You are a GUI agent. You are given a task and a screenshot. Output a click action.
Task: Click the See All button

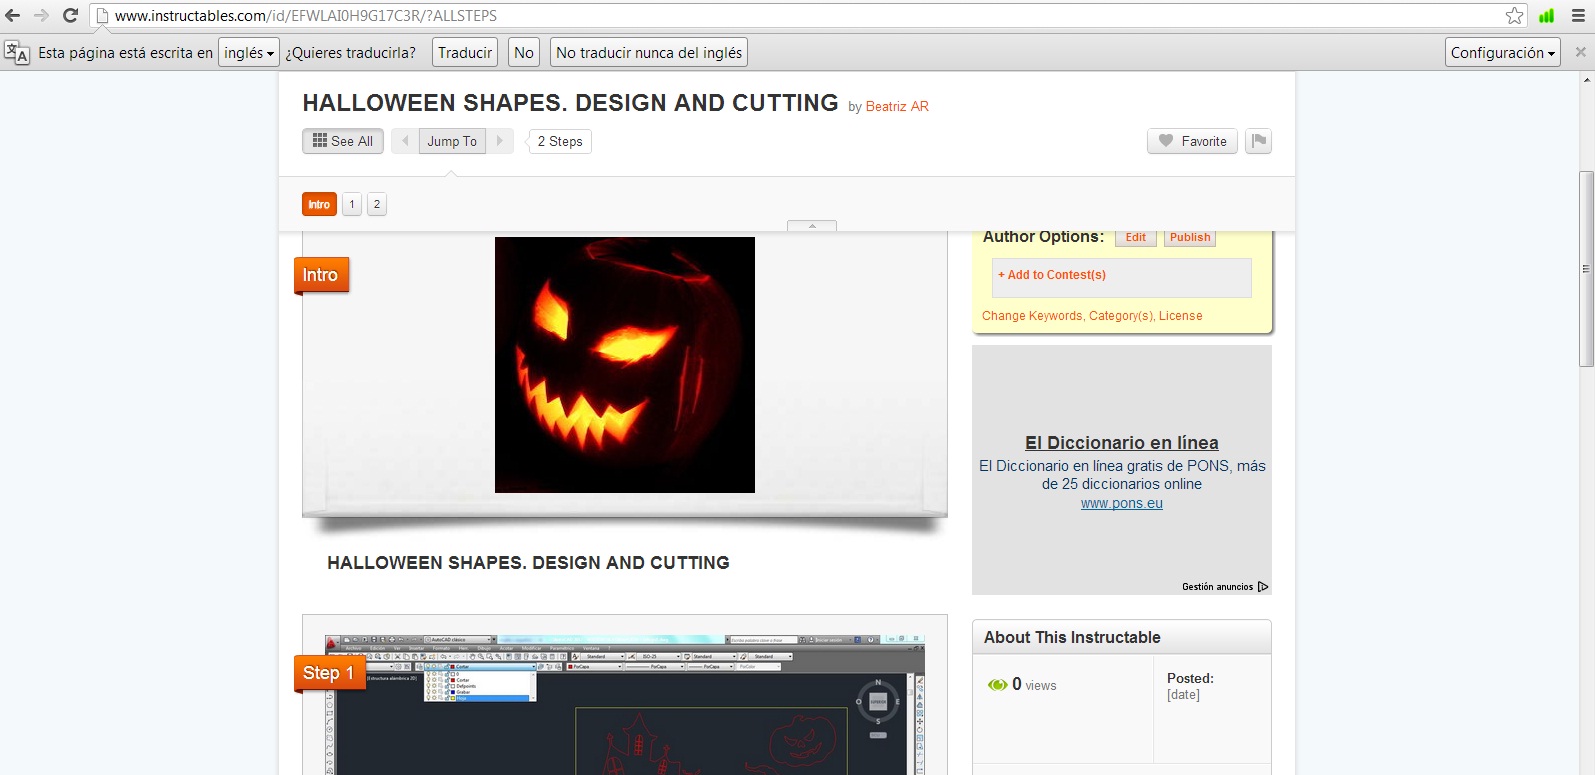343,141
